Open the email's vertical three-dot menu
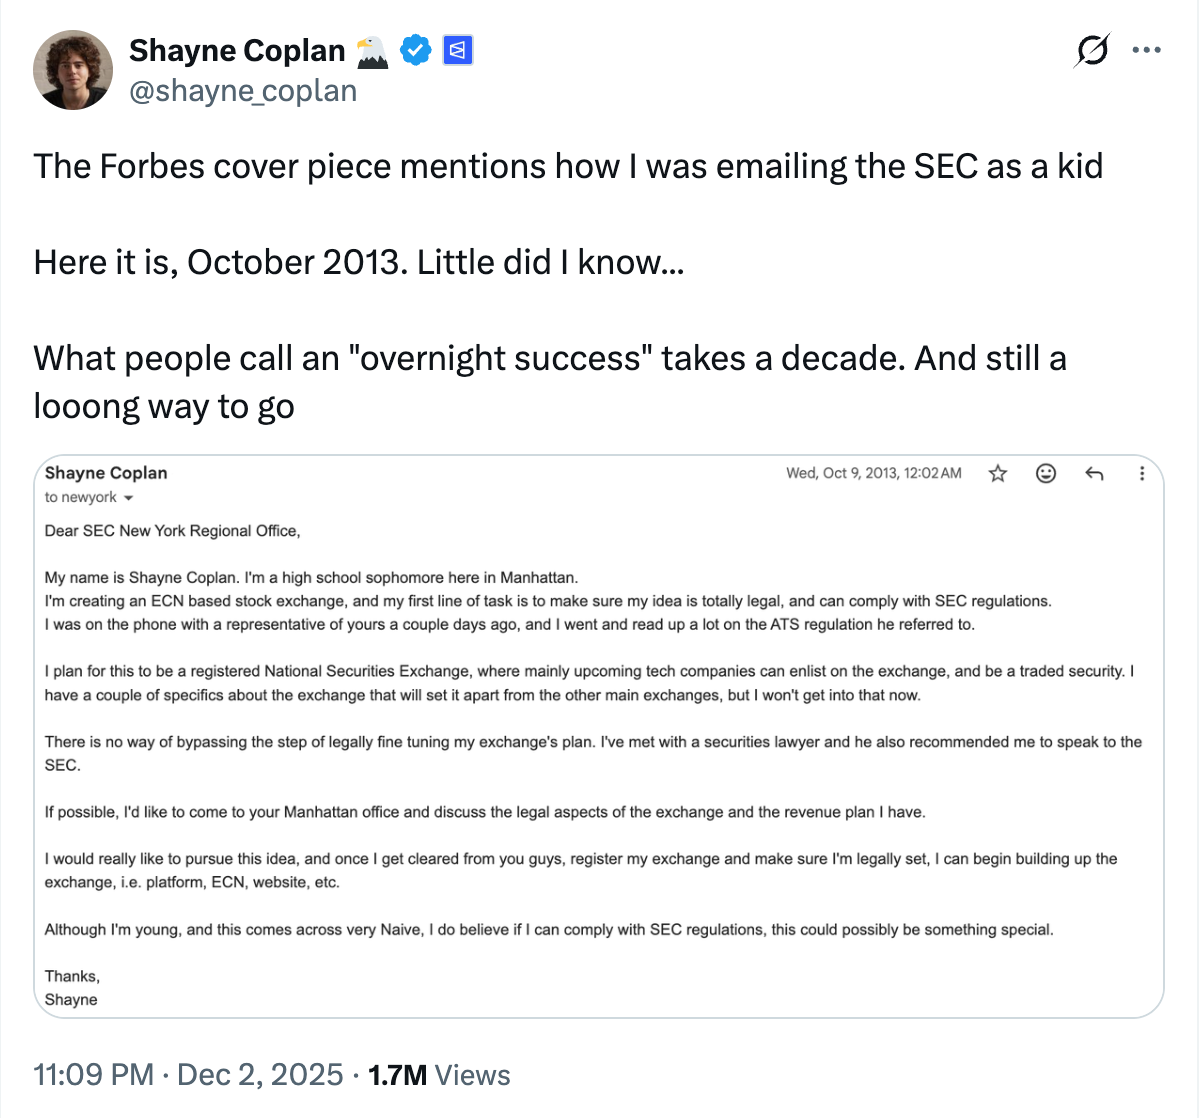This screenshot has width=1202, height=1118. pyautogui.click(x=1141, y=473)
